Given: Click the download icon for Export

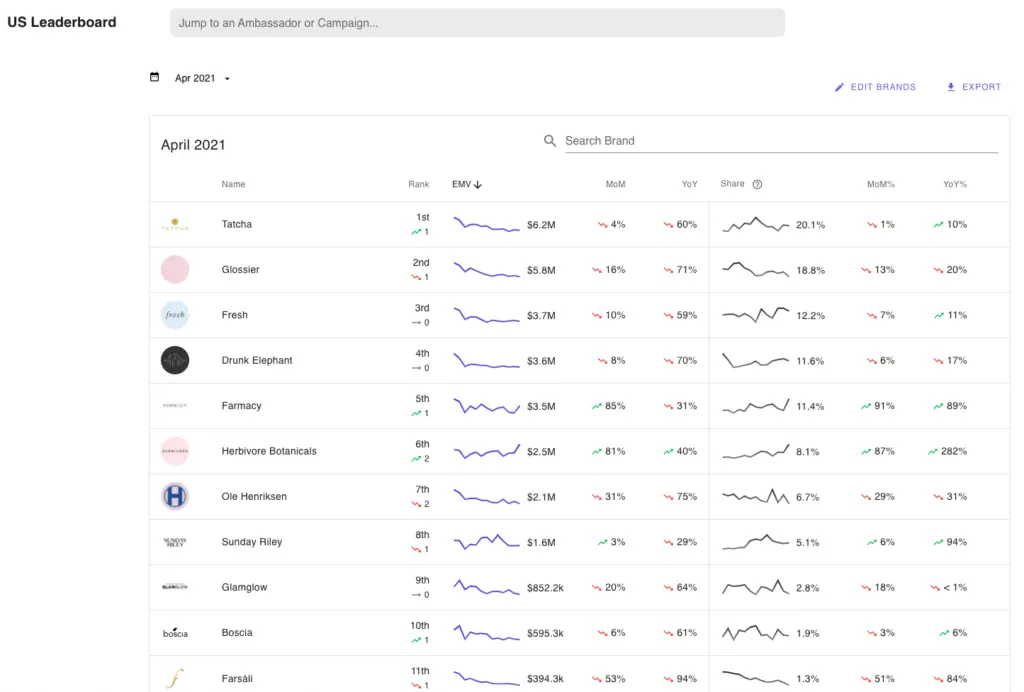Looking at the screenshot, I should coord(951,87).
